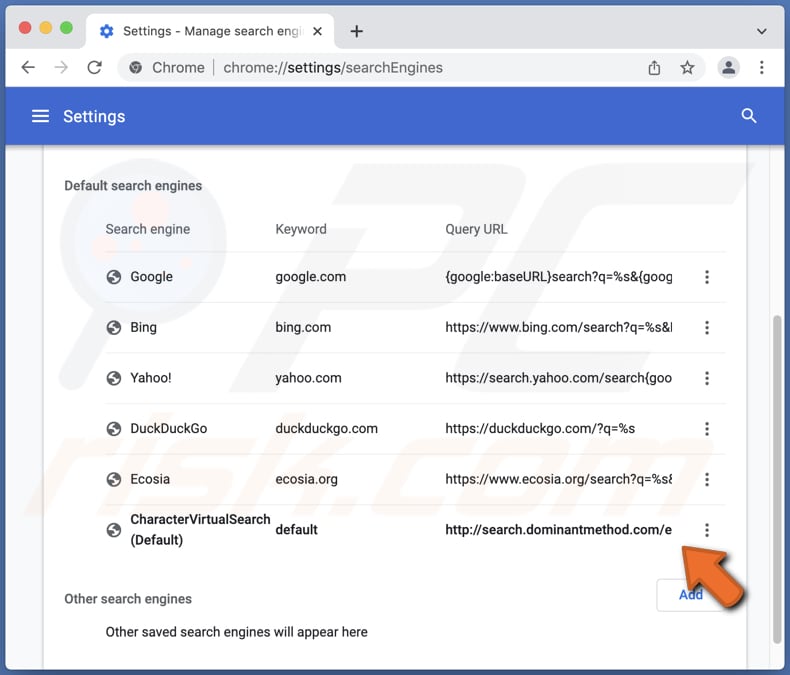Image resolution: width=790 pixels, height=675 pixels.
Task: Open the profile avatar menu
Action: coord(729,67)
